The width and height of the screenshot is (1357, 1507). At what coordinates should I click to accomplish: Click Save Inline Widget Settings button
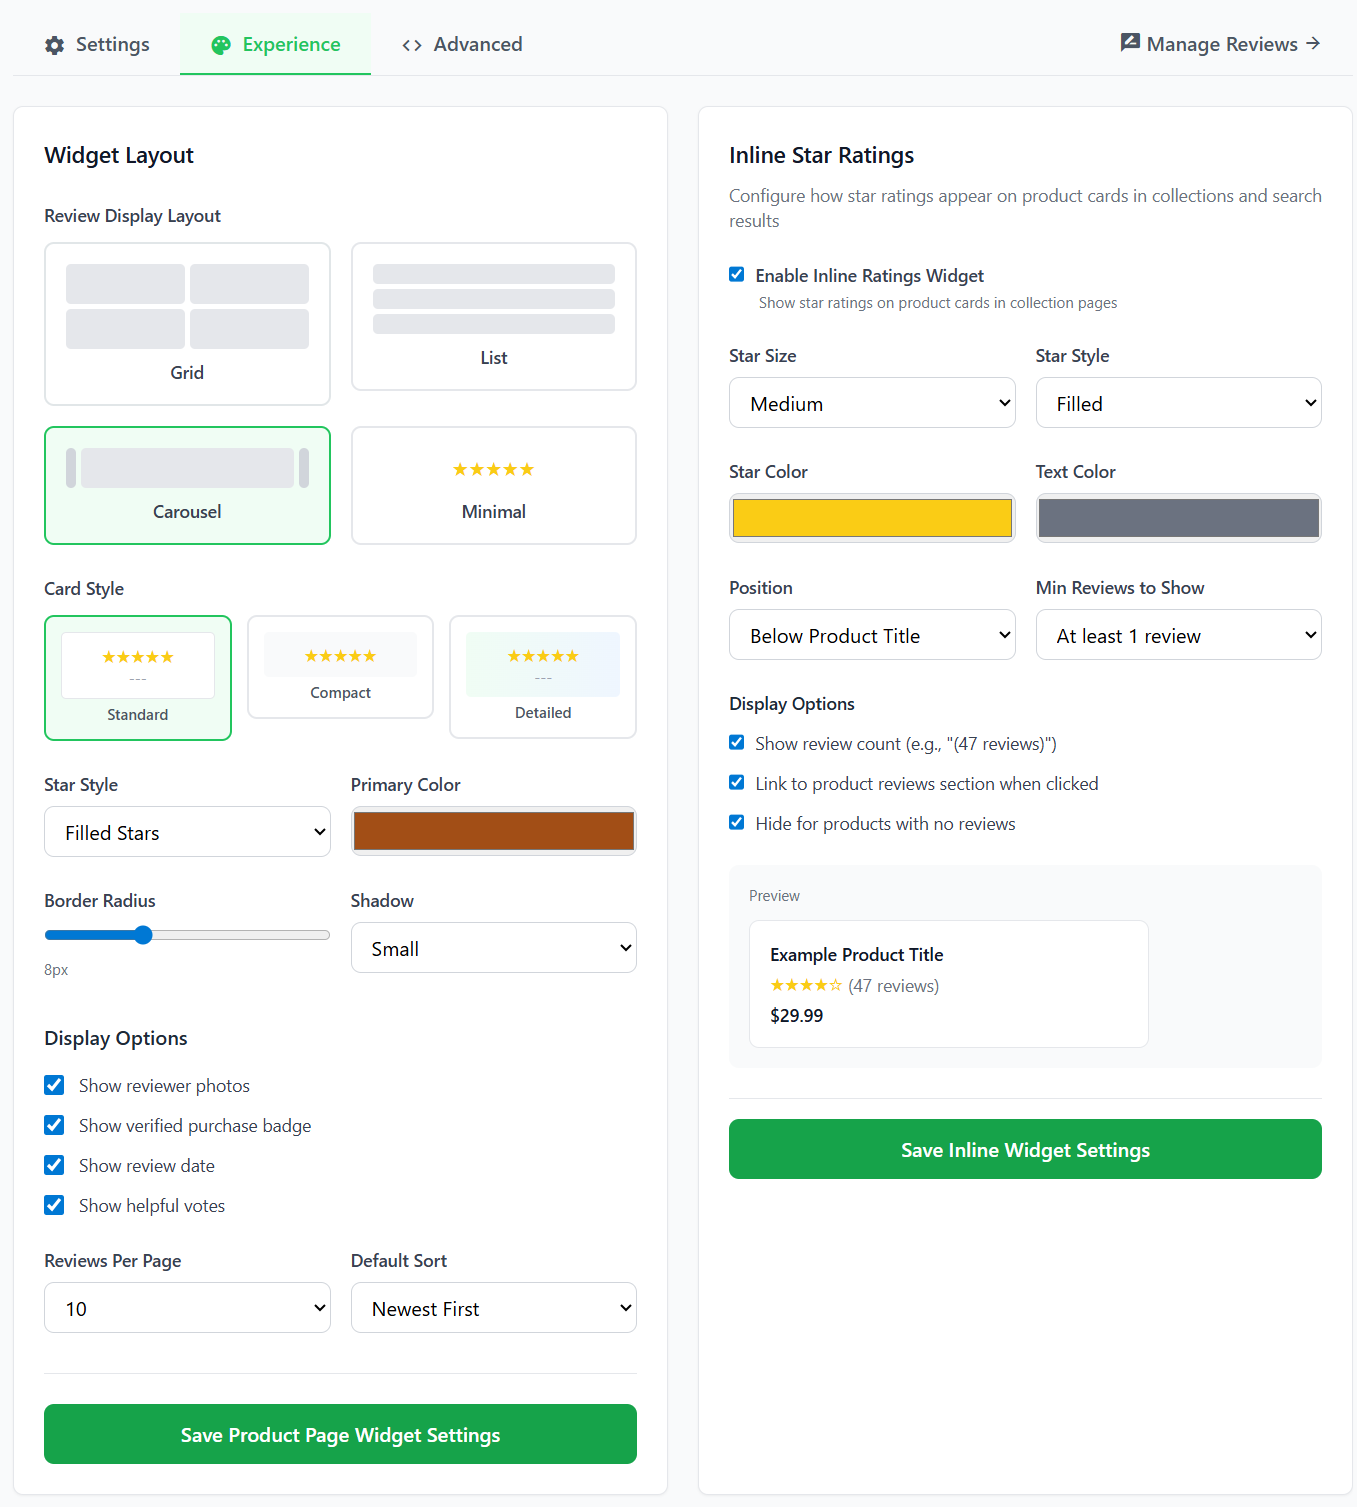point(1025,1149)
